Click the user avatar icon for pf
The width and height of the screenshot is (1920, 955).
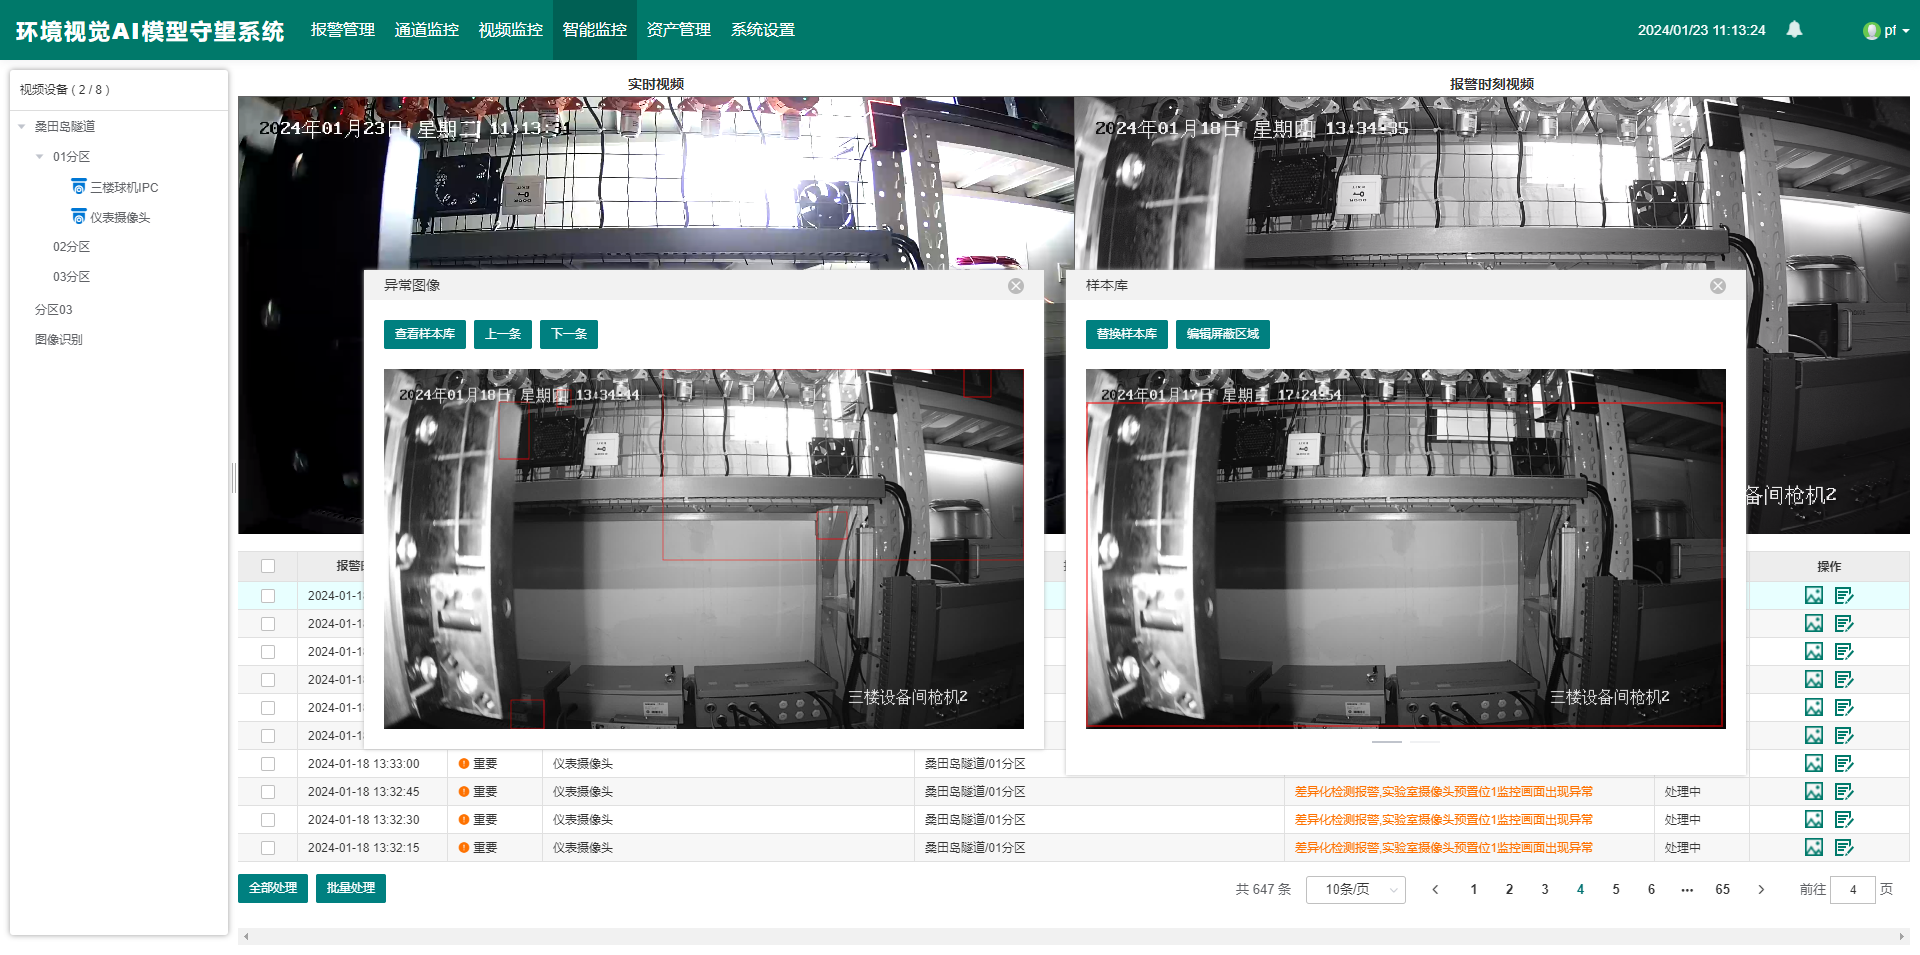point(1871,31)
